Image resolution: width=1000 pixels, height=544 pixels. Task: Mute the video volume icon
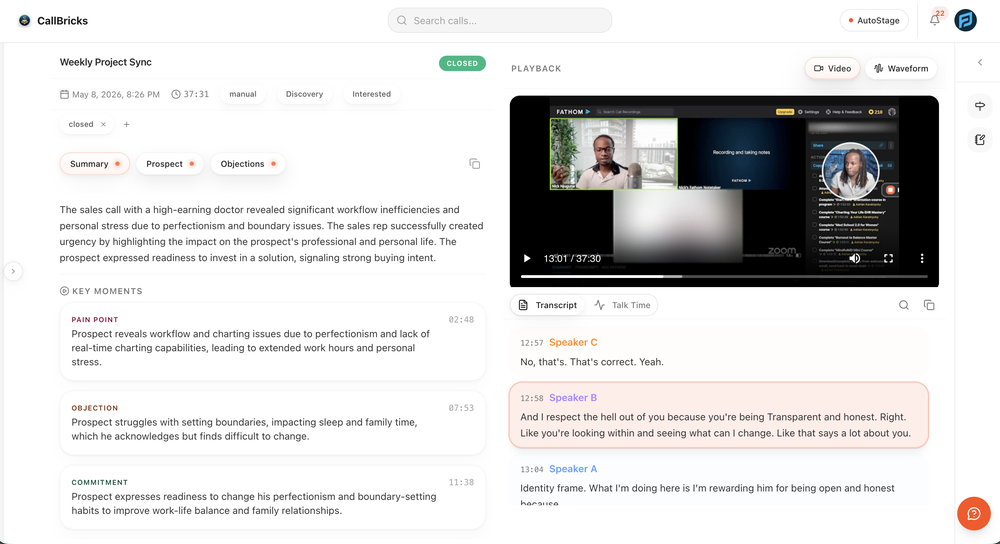click(x=855, y=258)
